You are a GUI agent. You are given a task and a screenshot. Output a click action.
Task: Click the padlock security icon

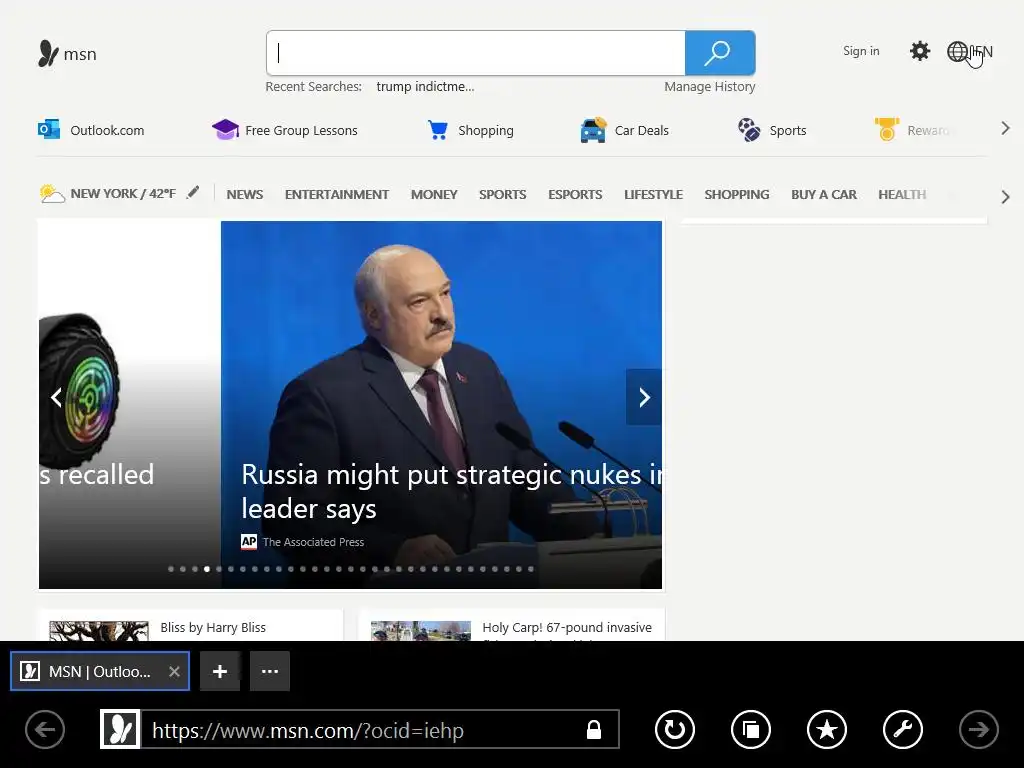click(x=594, y=729)
